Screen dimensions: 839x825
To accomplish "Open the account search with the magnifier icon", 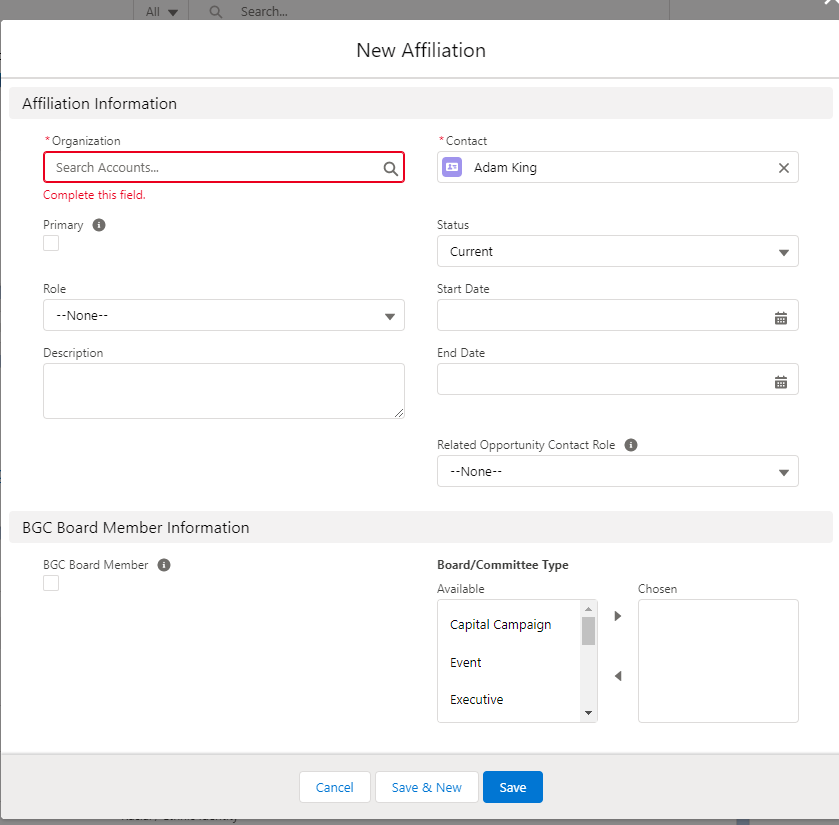I will 390,167.
